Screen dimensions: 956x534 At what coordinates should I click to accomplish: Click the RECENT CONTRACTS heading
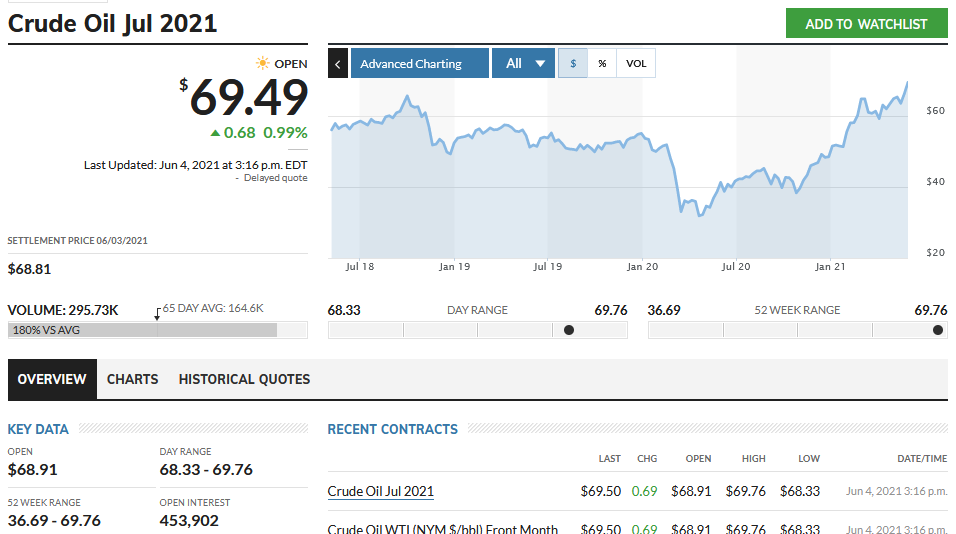point(393,429)
